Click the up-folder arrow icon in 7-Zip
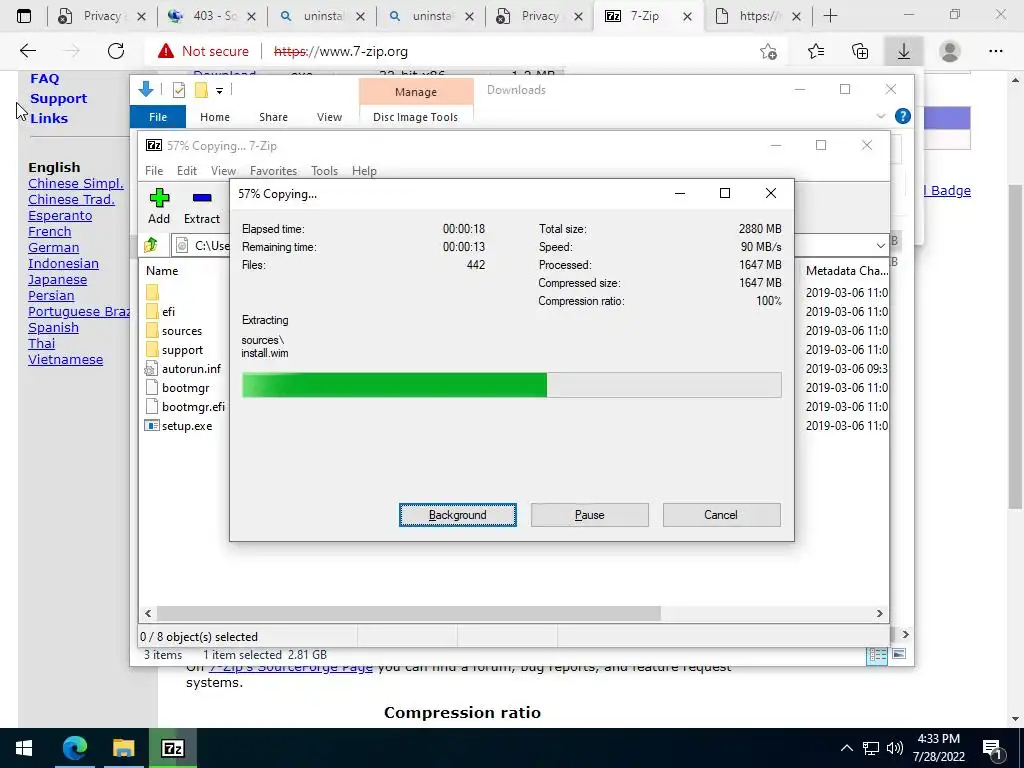Viewport: 1024px width, 768px height. point(151,245)
